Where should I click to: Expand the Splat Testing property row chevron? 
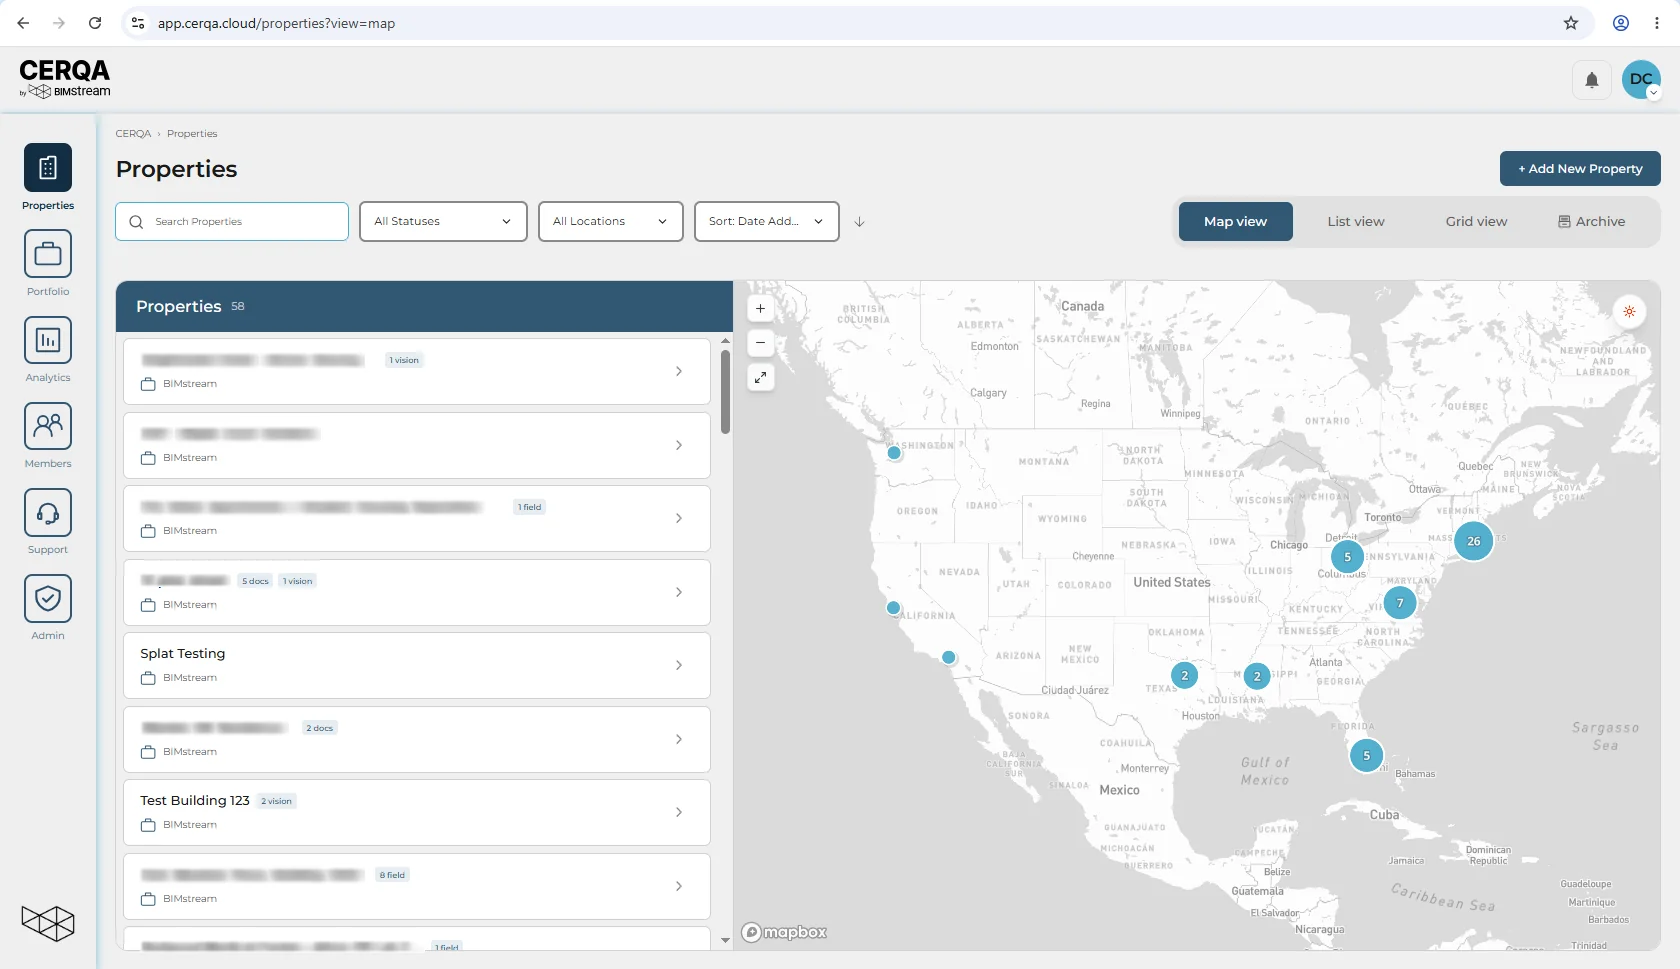[x=679, y=666]
